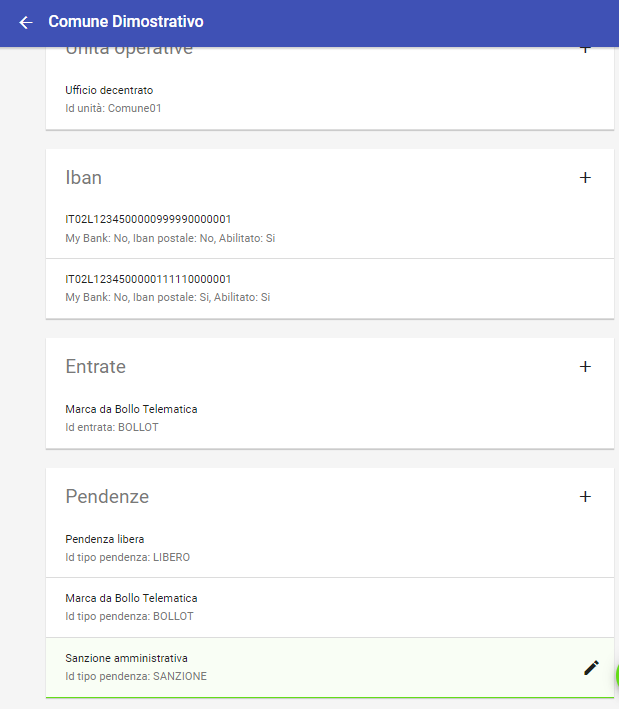
Task: Click Id unità: Comune01 text
Action: point(113,109)
